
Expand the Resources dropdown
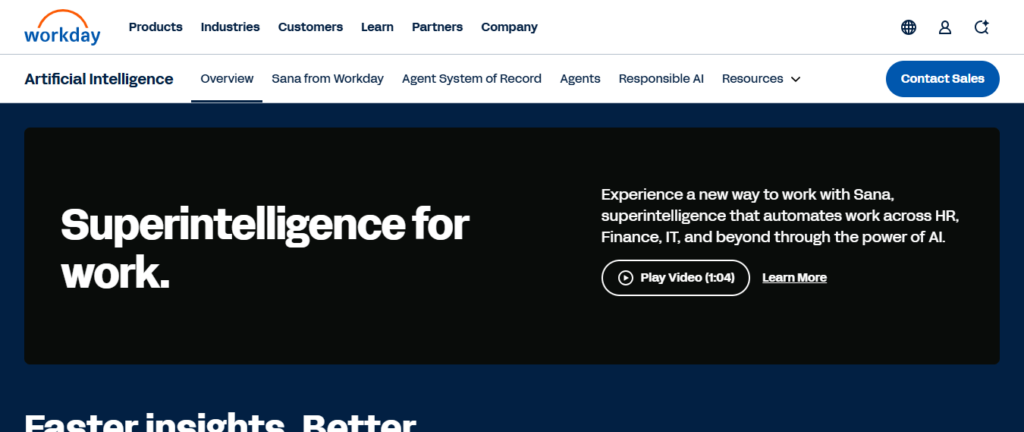[761, 79]
